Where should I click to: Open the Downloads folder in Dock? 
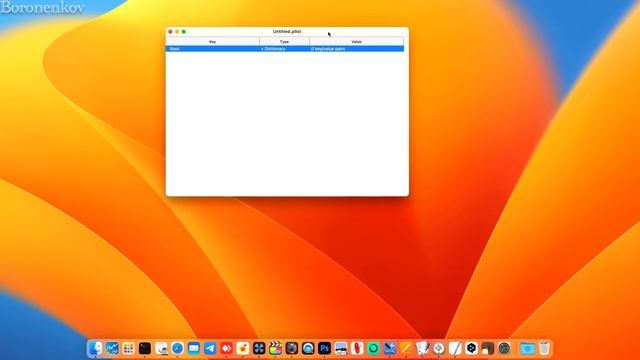pyautogui.click(x=527, y=348)
